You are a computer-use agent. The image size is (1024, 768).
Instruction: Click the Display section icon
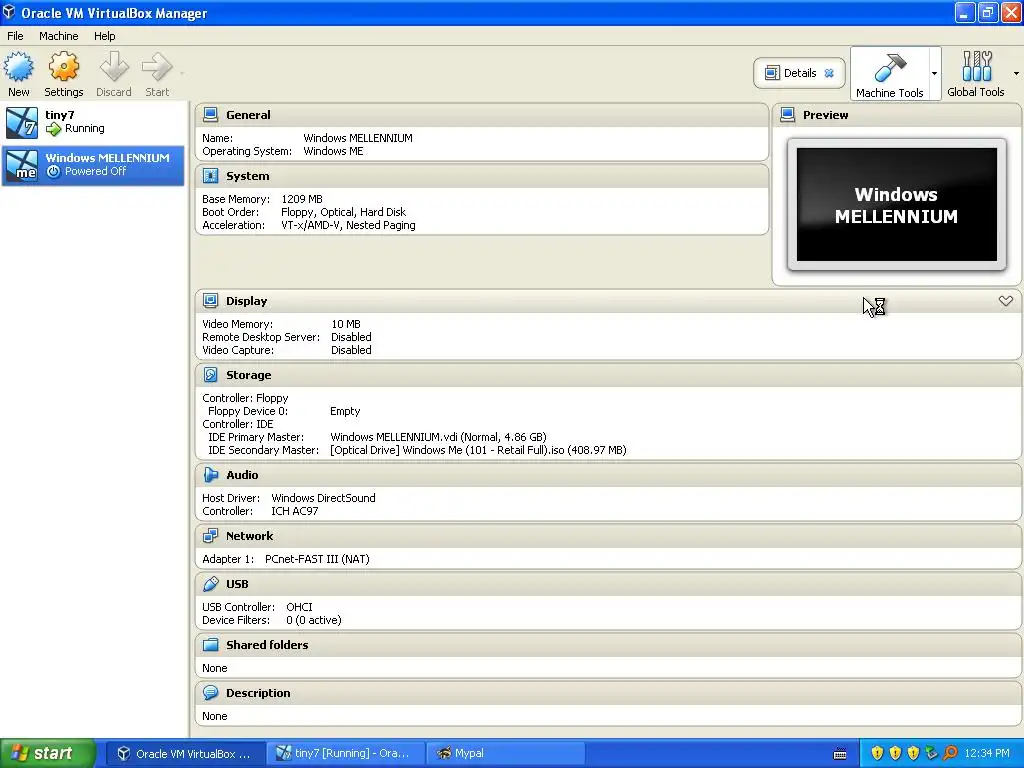pos(210,301)
